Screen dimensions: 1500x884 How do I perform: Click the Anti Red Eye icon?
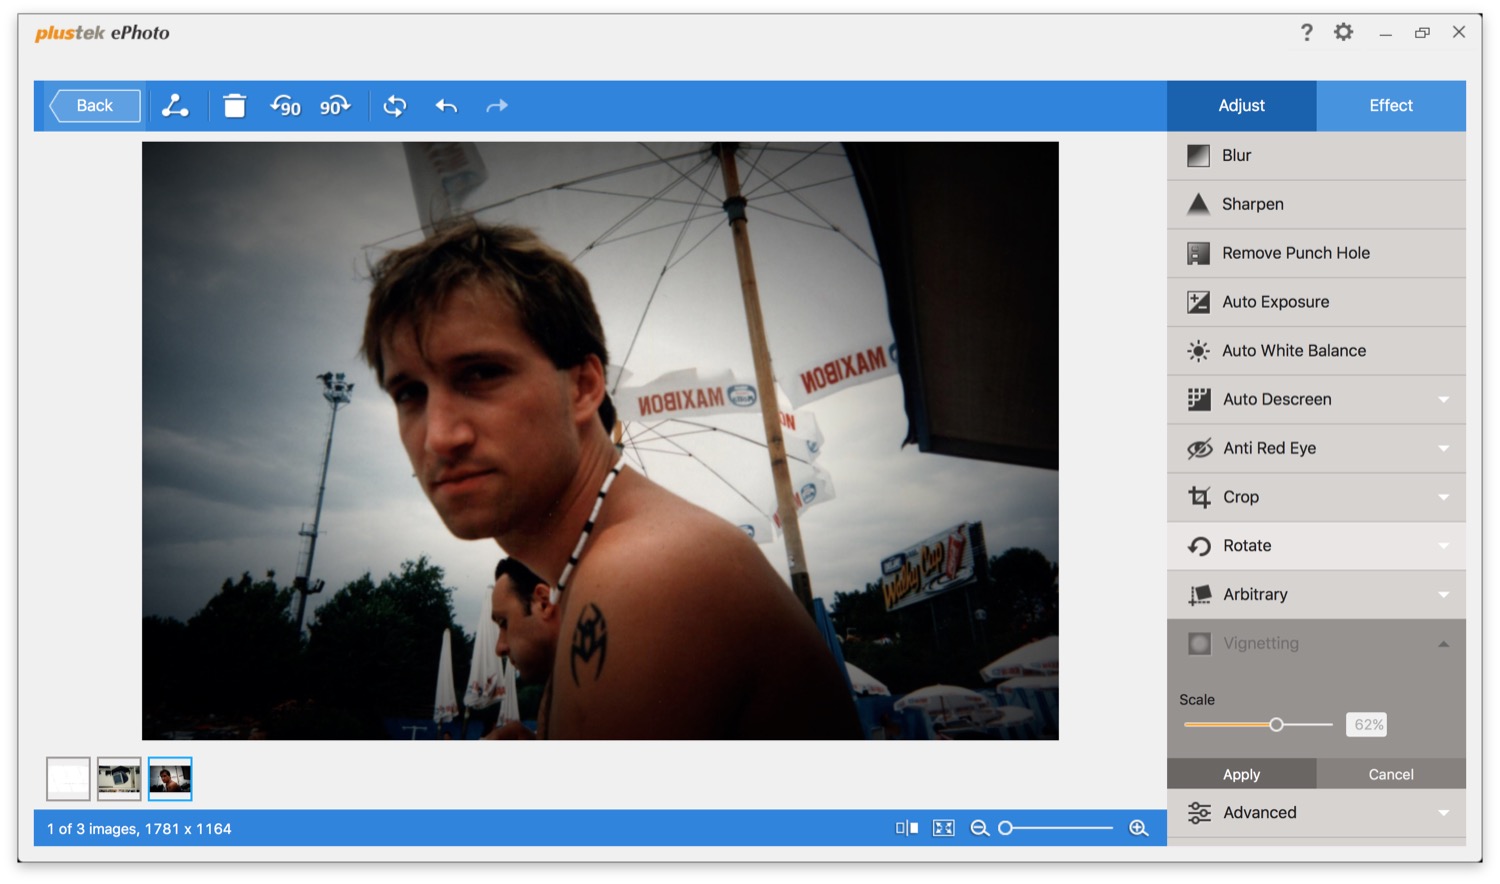pos(1199,448)
